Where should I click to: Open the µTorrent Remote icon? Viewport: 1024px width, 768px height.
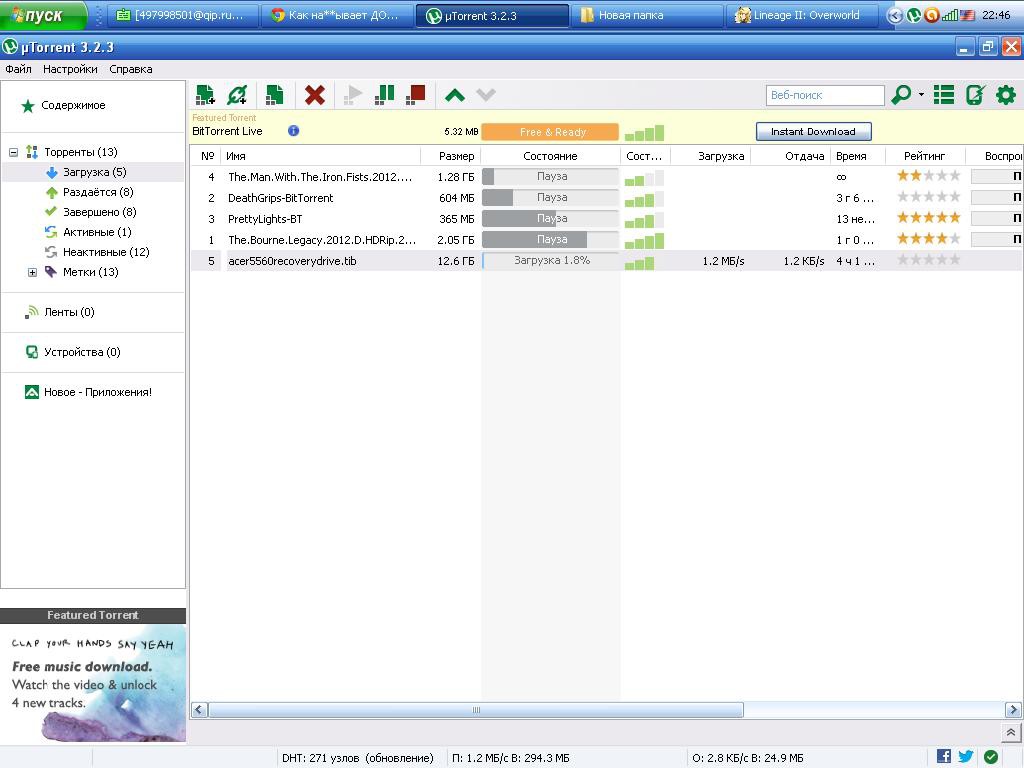point(975,95)
